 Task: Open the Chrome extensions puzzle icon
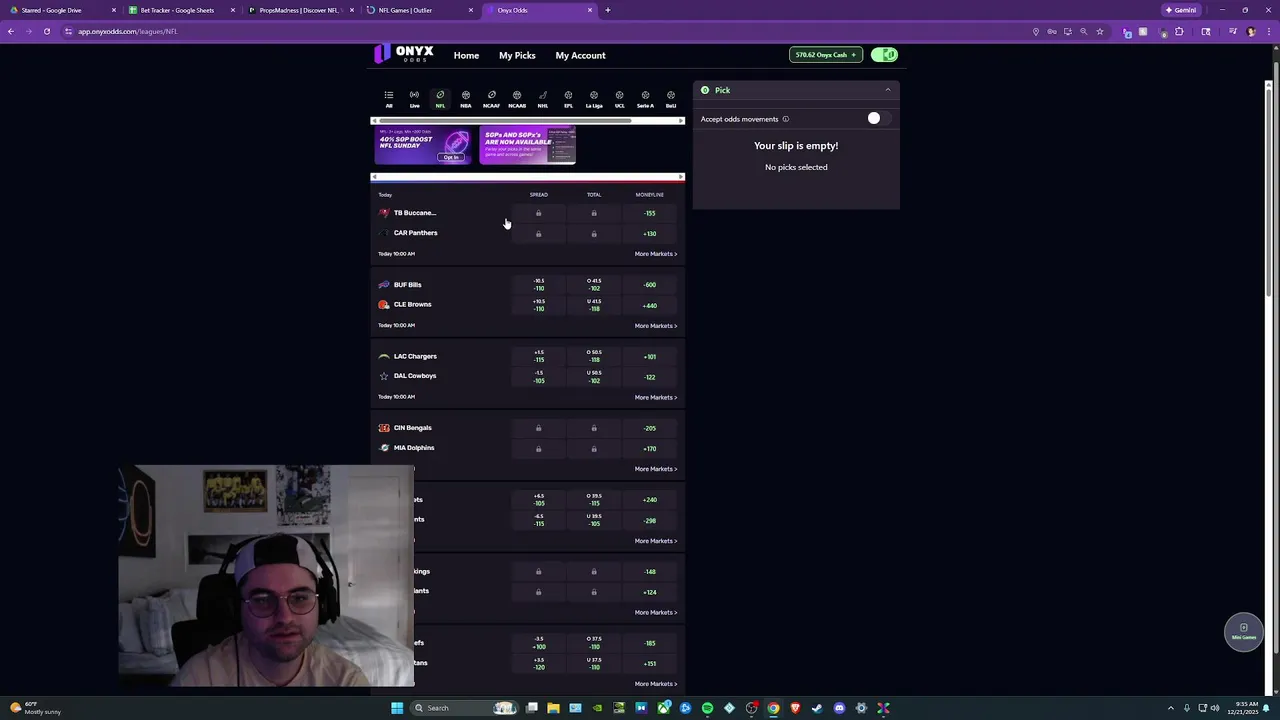[1179, 31]
